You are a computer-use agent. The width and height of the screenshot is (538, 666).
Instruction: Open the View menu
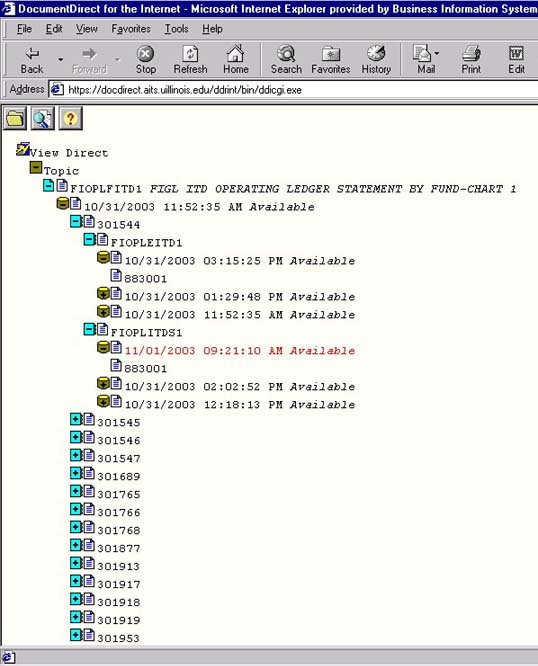87,29
